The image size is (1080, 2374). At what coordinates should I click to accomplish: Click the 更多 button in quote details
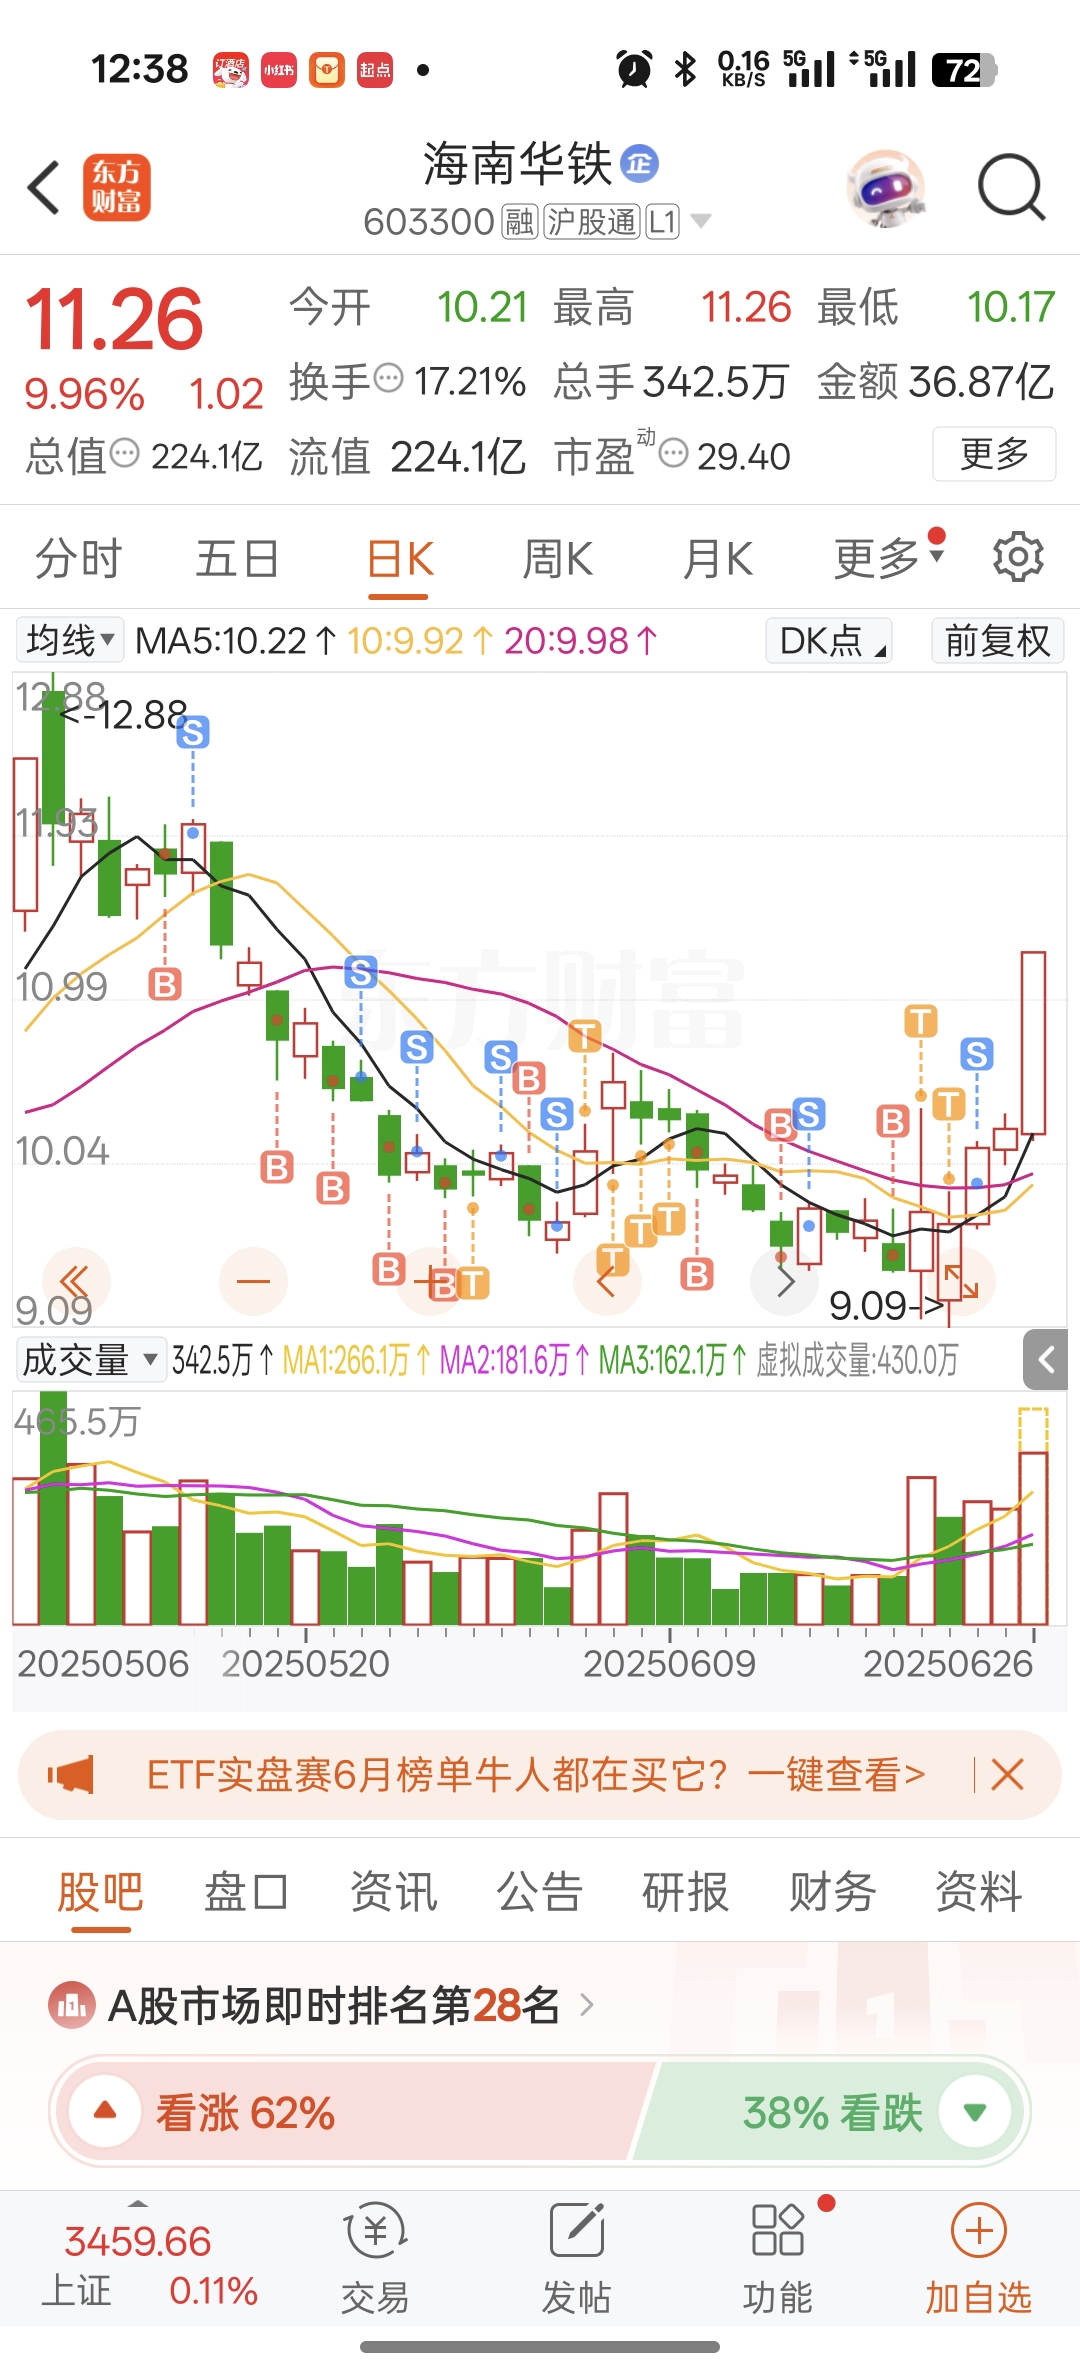994,454
